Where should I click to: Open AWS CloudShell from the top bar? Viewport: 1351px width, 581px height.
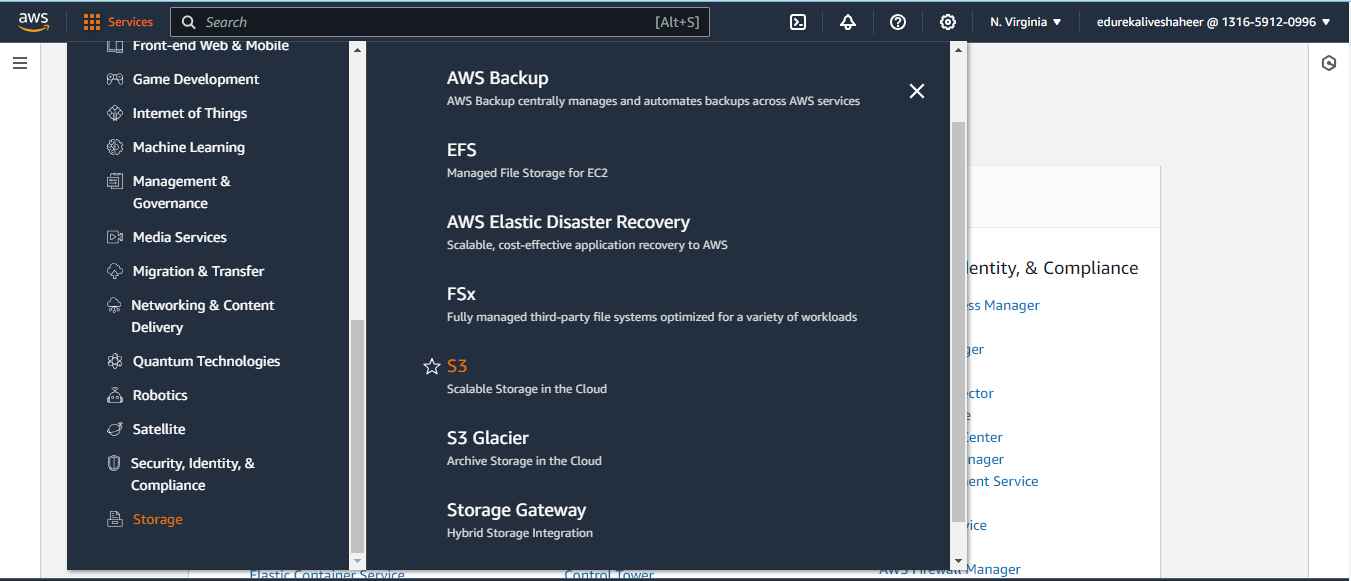click(797, 21)
